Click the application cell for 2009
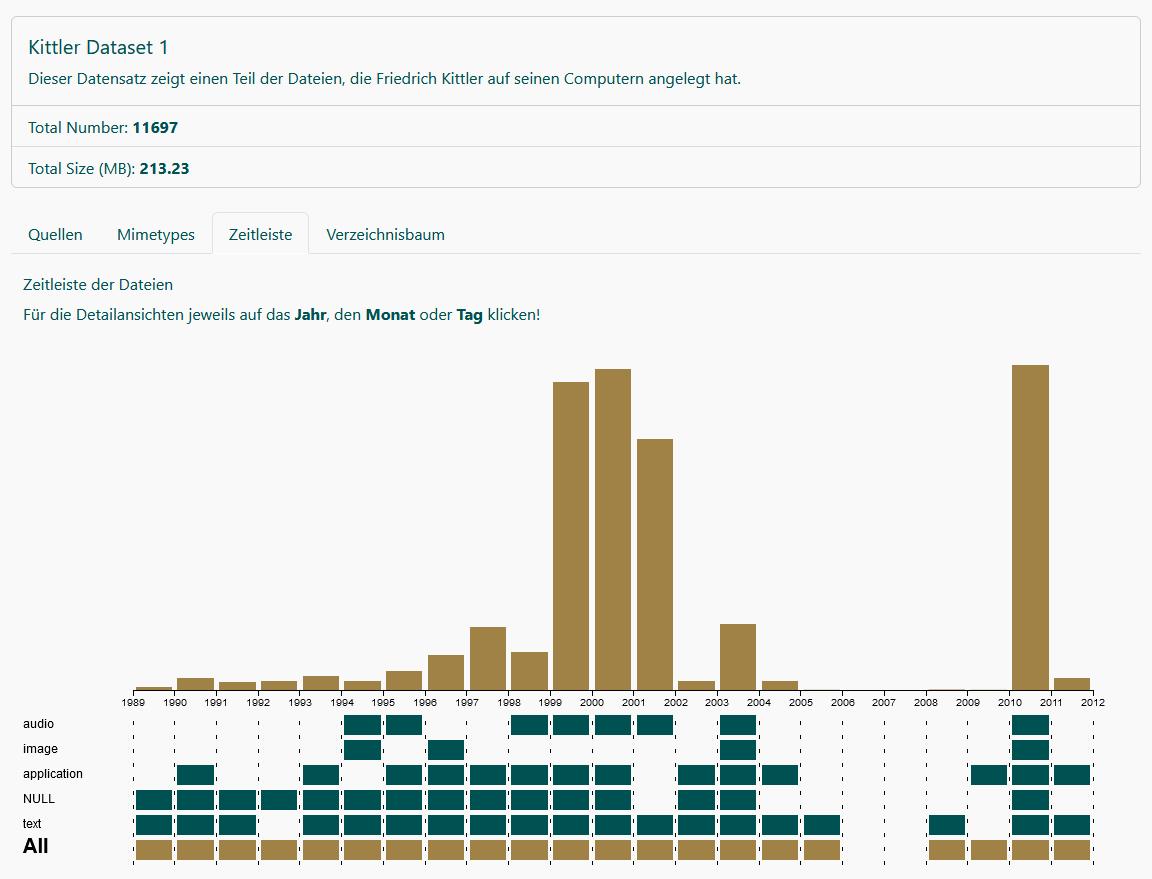1152x879 pixels. (x=989, y=775)
